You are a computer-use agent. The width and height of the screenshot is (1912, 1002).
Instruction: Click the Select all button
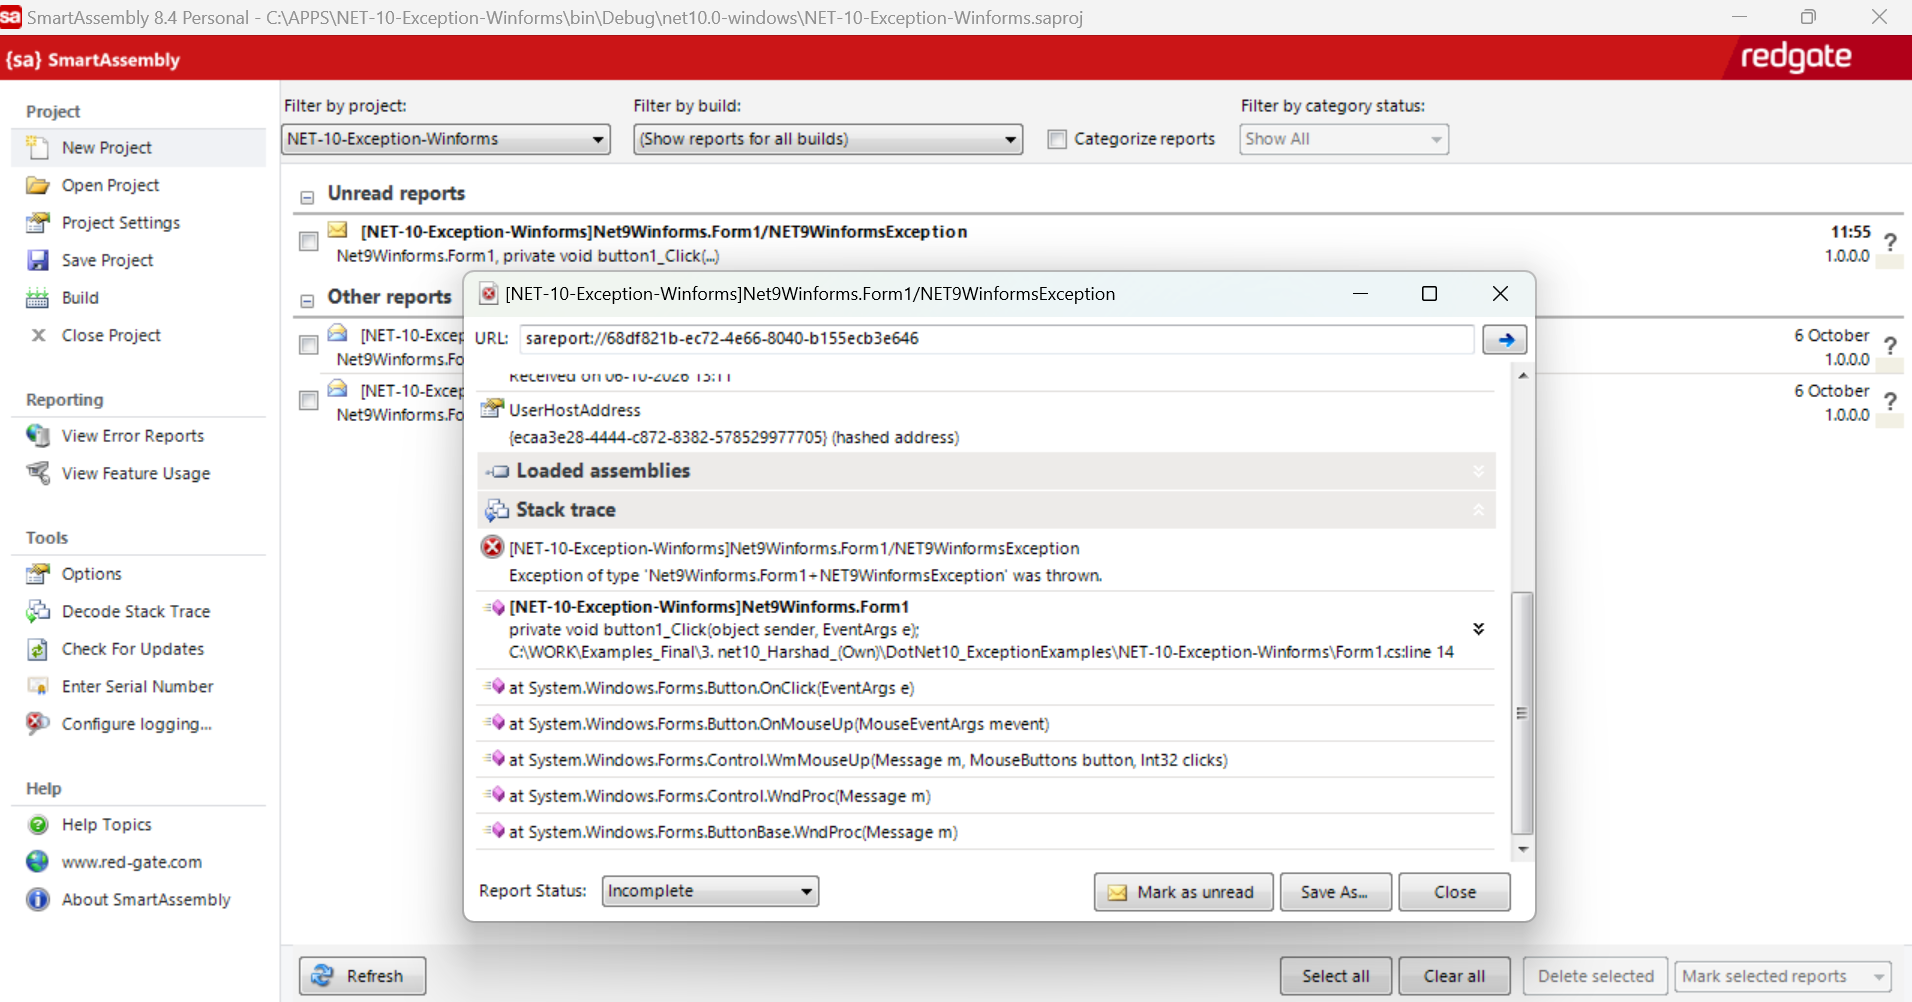1335,976
